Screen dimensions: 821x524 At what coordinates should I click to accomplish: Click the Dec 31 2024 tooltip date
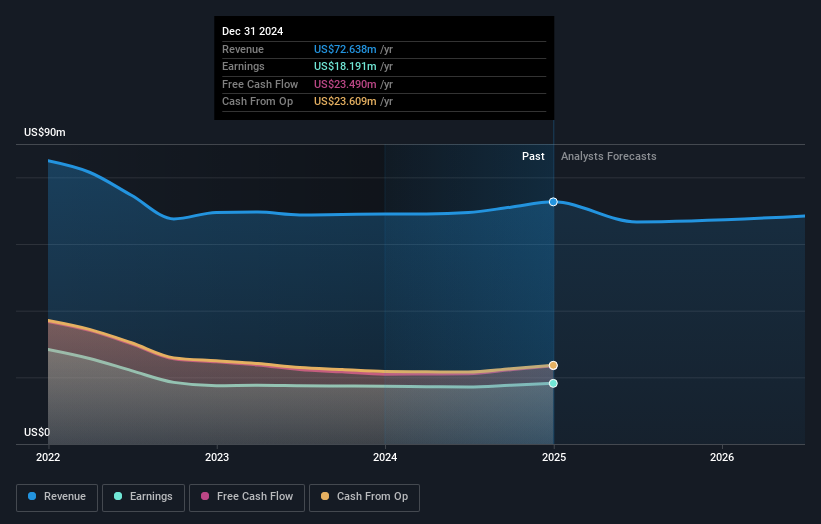252,31
